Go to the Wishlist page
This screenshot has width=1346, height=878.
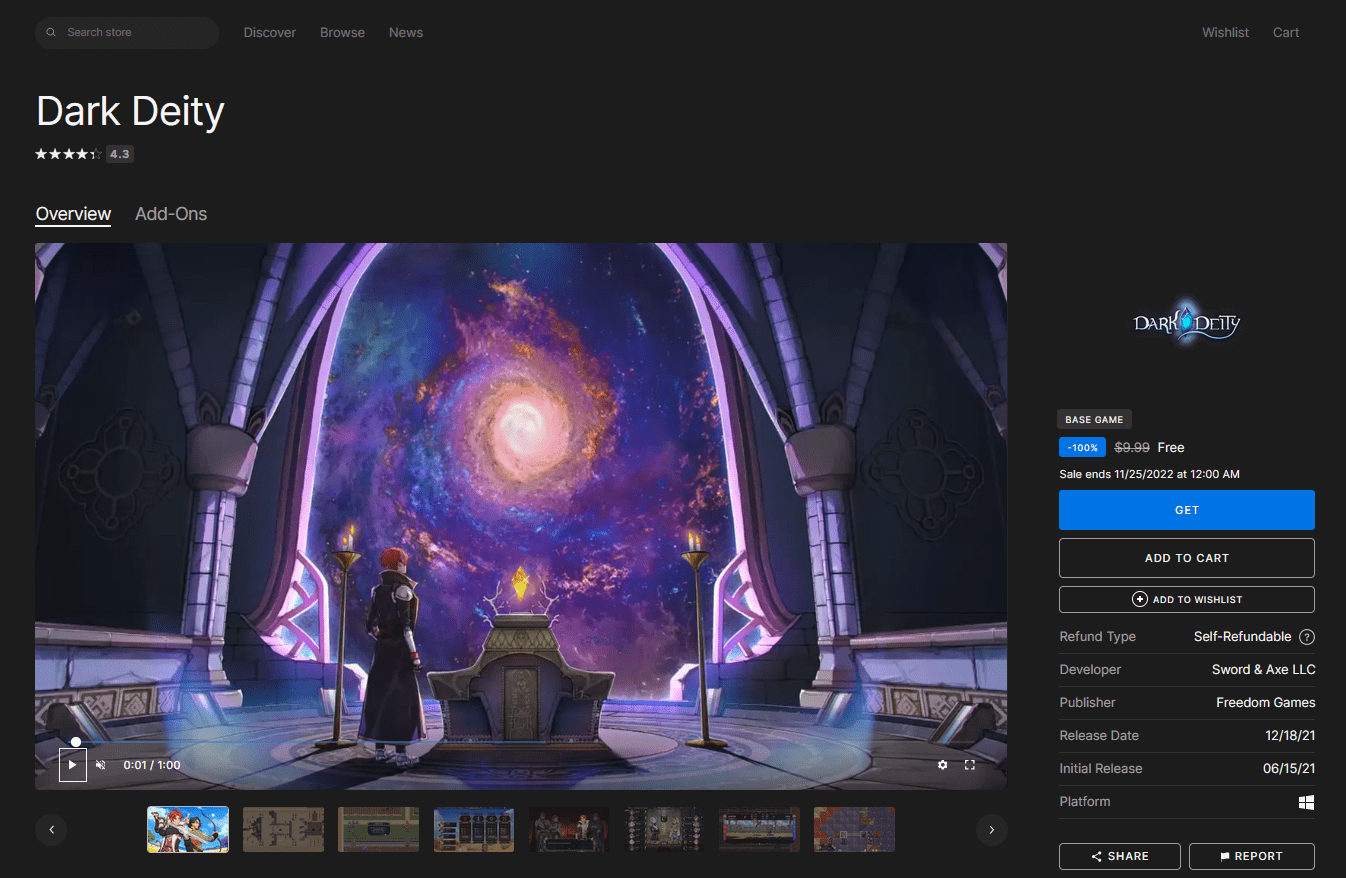(1225, 33)
